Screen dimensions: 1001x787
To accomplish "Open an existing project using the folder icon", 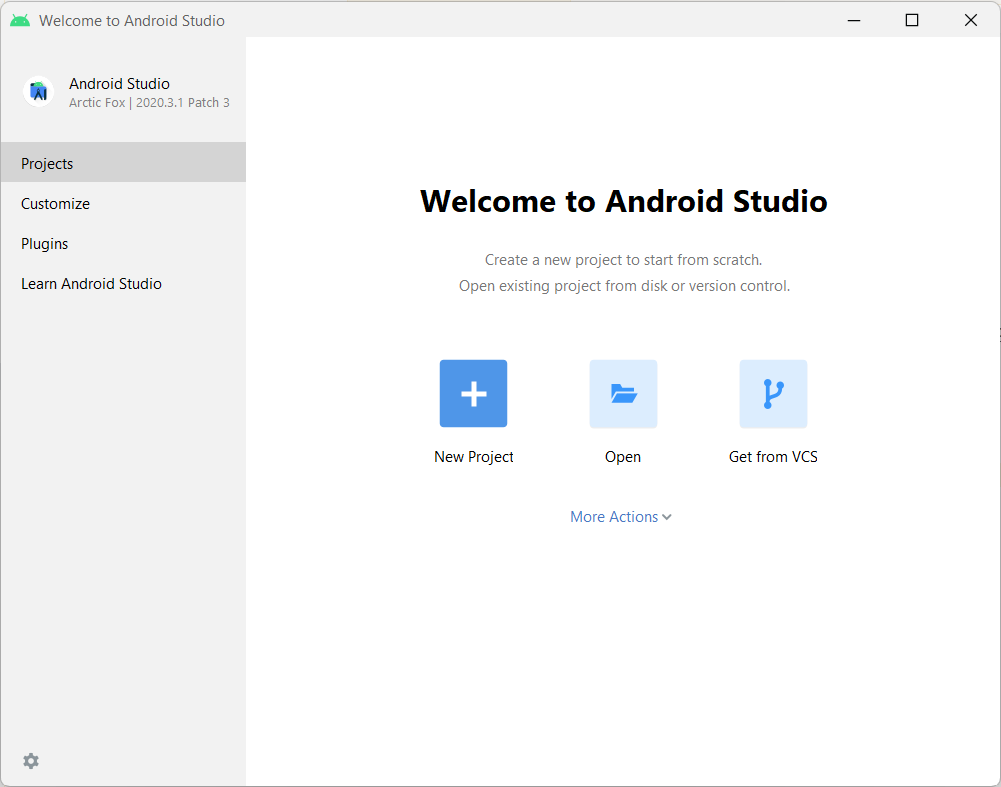I will (x=622, y=393).
